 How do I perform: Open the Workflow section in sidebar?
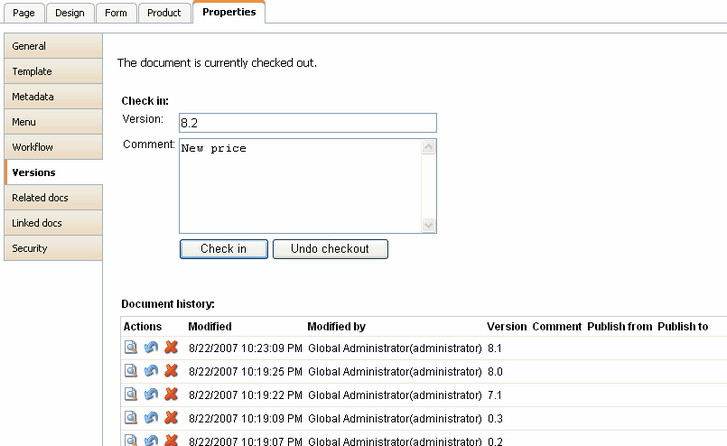pos(53,147)
